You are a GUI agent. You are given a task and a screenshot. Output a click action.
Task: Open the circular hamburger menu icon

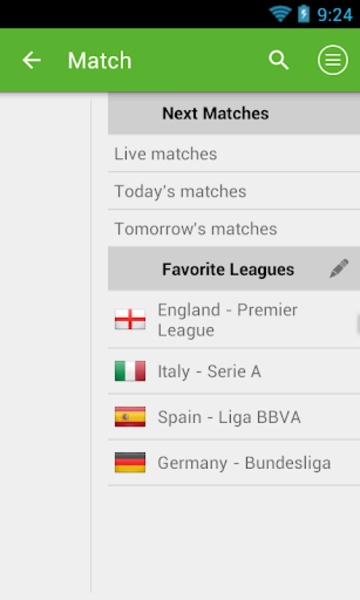tap(333, 60)
